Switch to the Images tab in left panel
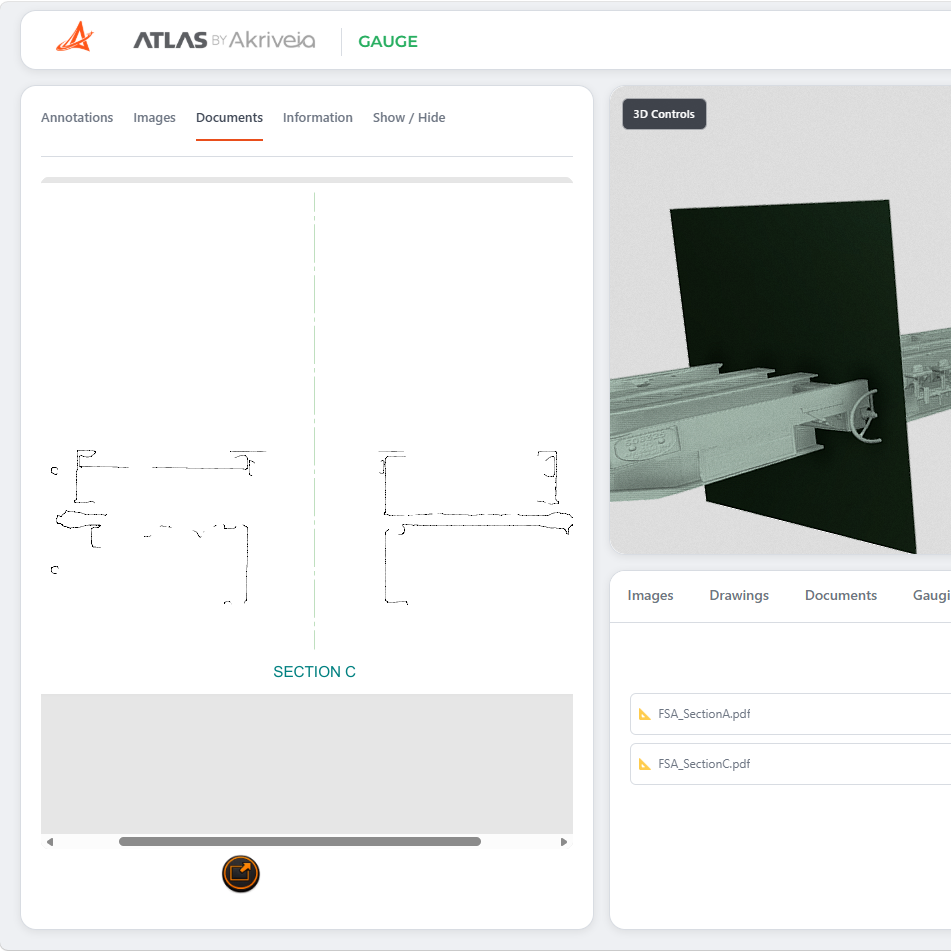 155,118
